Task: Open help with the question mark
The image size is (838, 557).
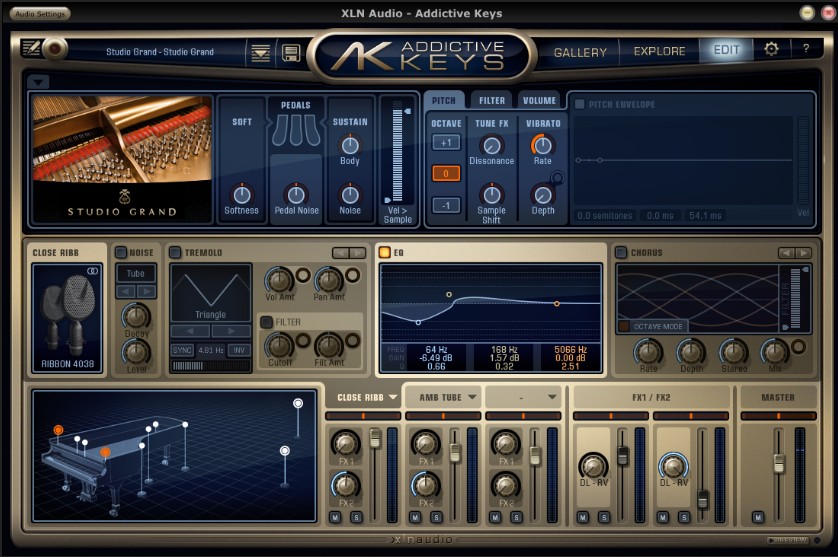Action: coord(805,49)
